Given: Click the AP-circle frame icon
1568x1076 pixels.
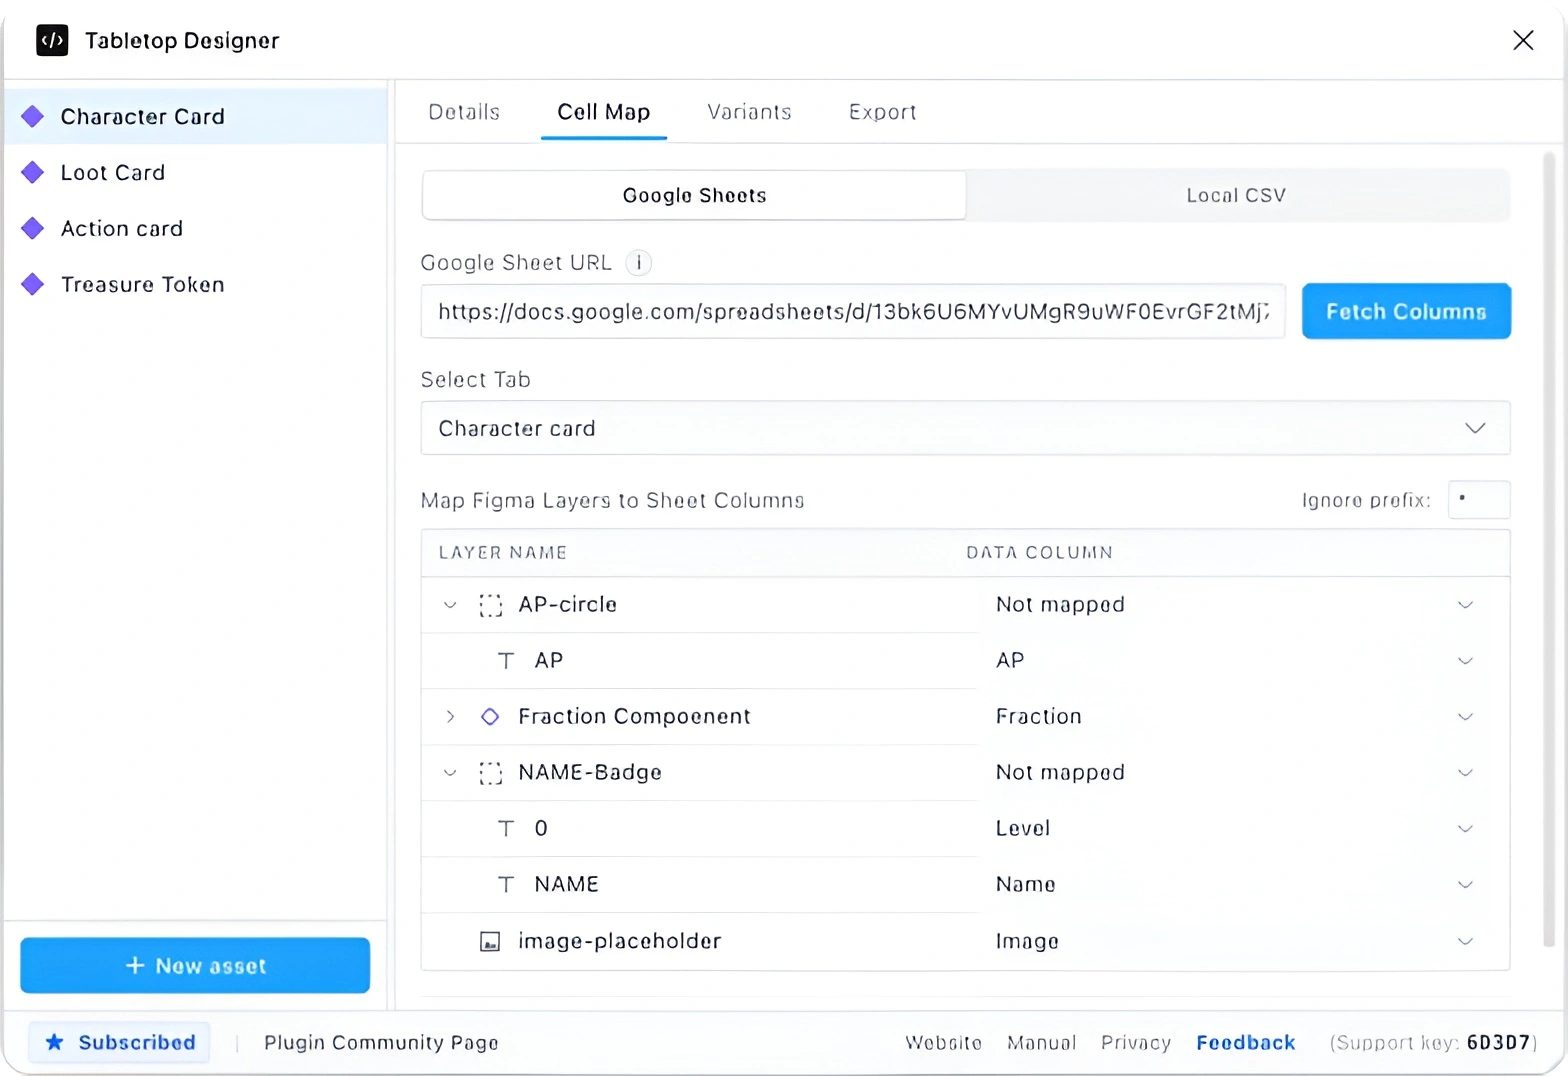Looking at the screenshot, I should [490, 605].
